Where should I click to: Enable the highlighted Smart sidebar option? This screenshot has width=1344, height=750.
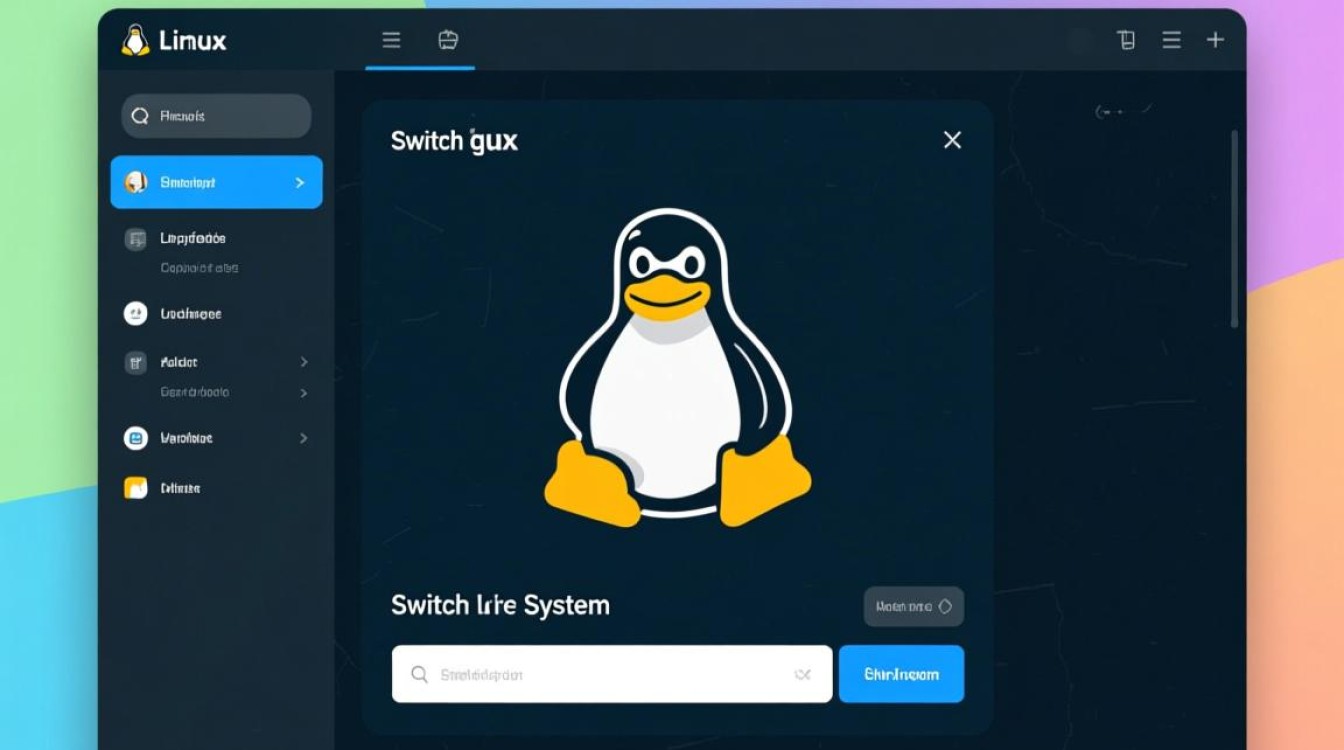pos(216,182)
